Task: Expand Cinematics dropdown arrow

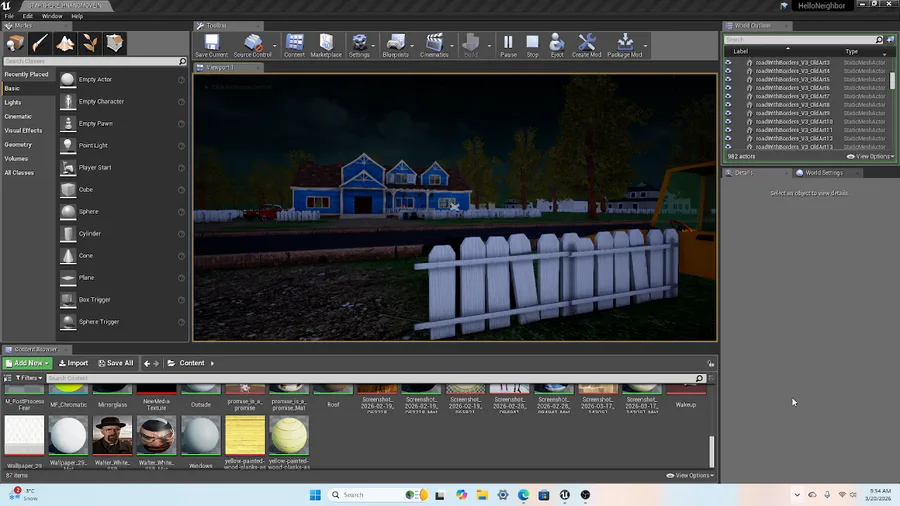Action: (452, 46)
